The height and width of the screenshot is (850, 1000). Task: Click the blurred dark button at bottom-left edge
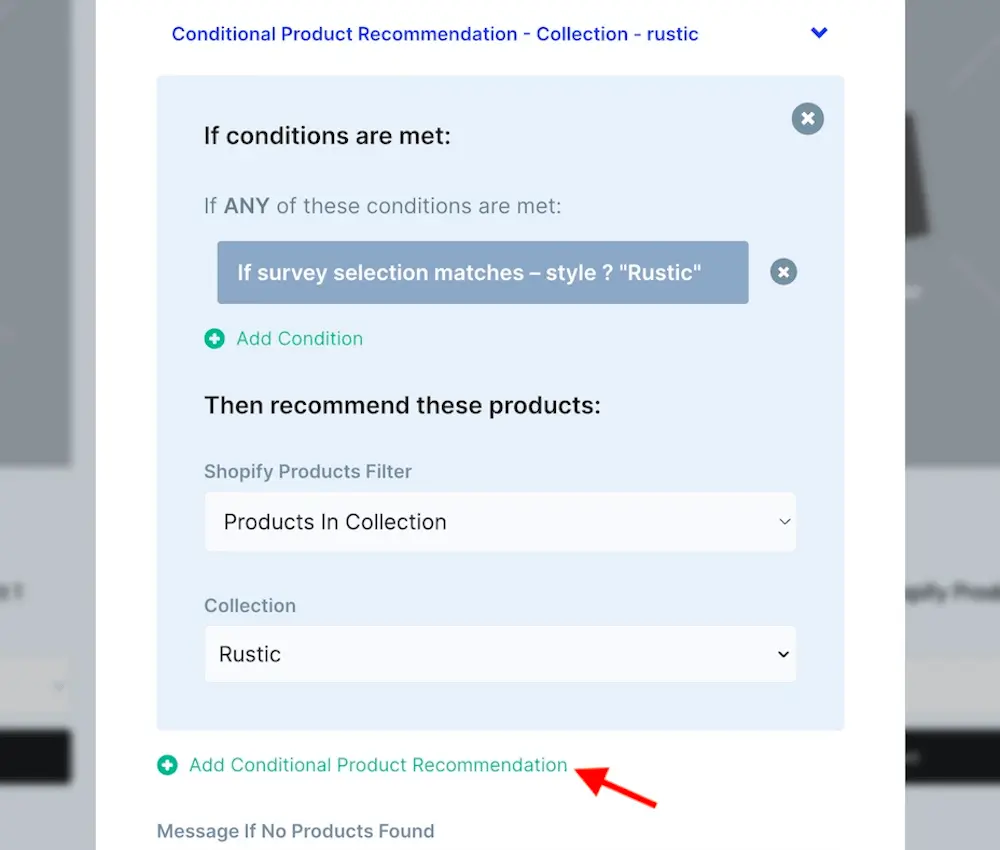tap(35, 757)
